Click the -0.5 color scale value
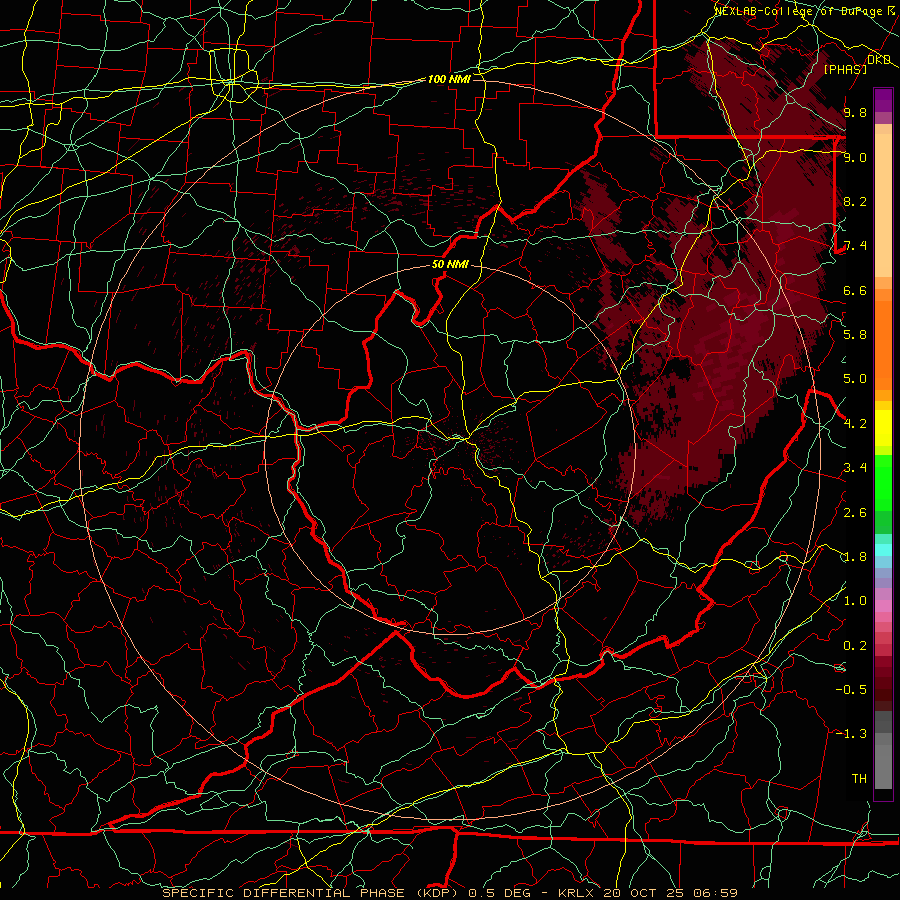This screenshot has height=900, width=900. [851, 689]
